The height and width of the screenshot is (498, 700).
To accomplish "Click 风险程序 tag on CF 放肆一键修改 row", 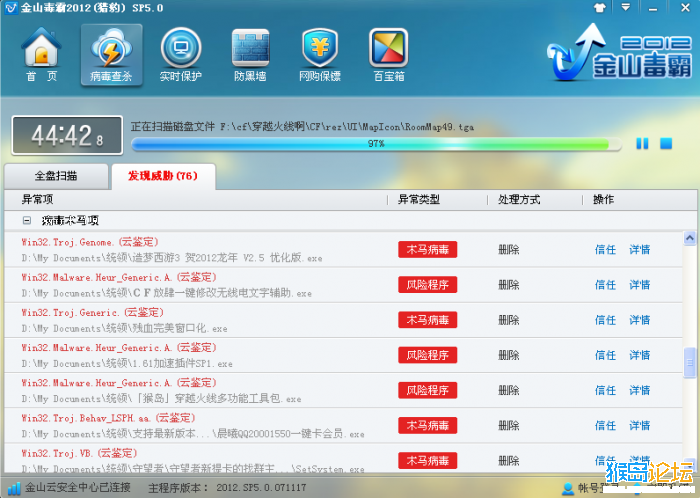I will click(x=428, y=285).
